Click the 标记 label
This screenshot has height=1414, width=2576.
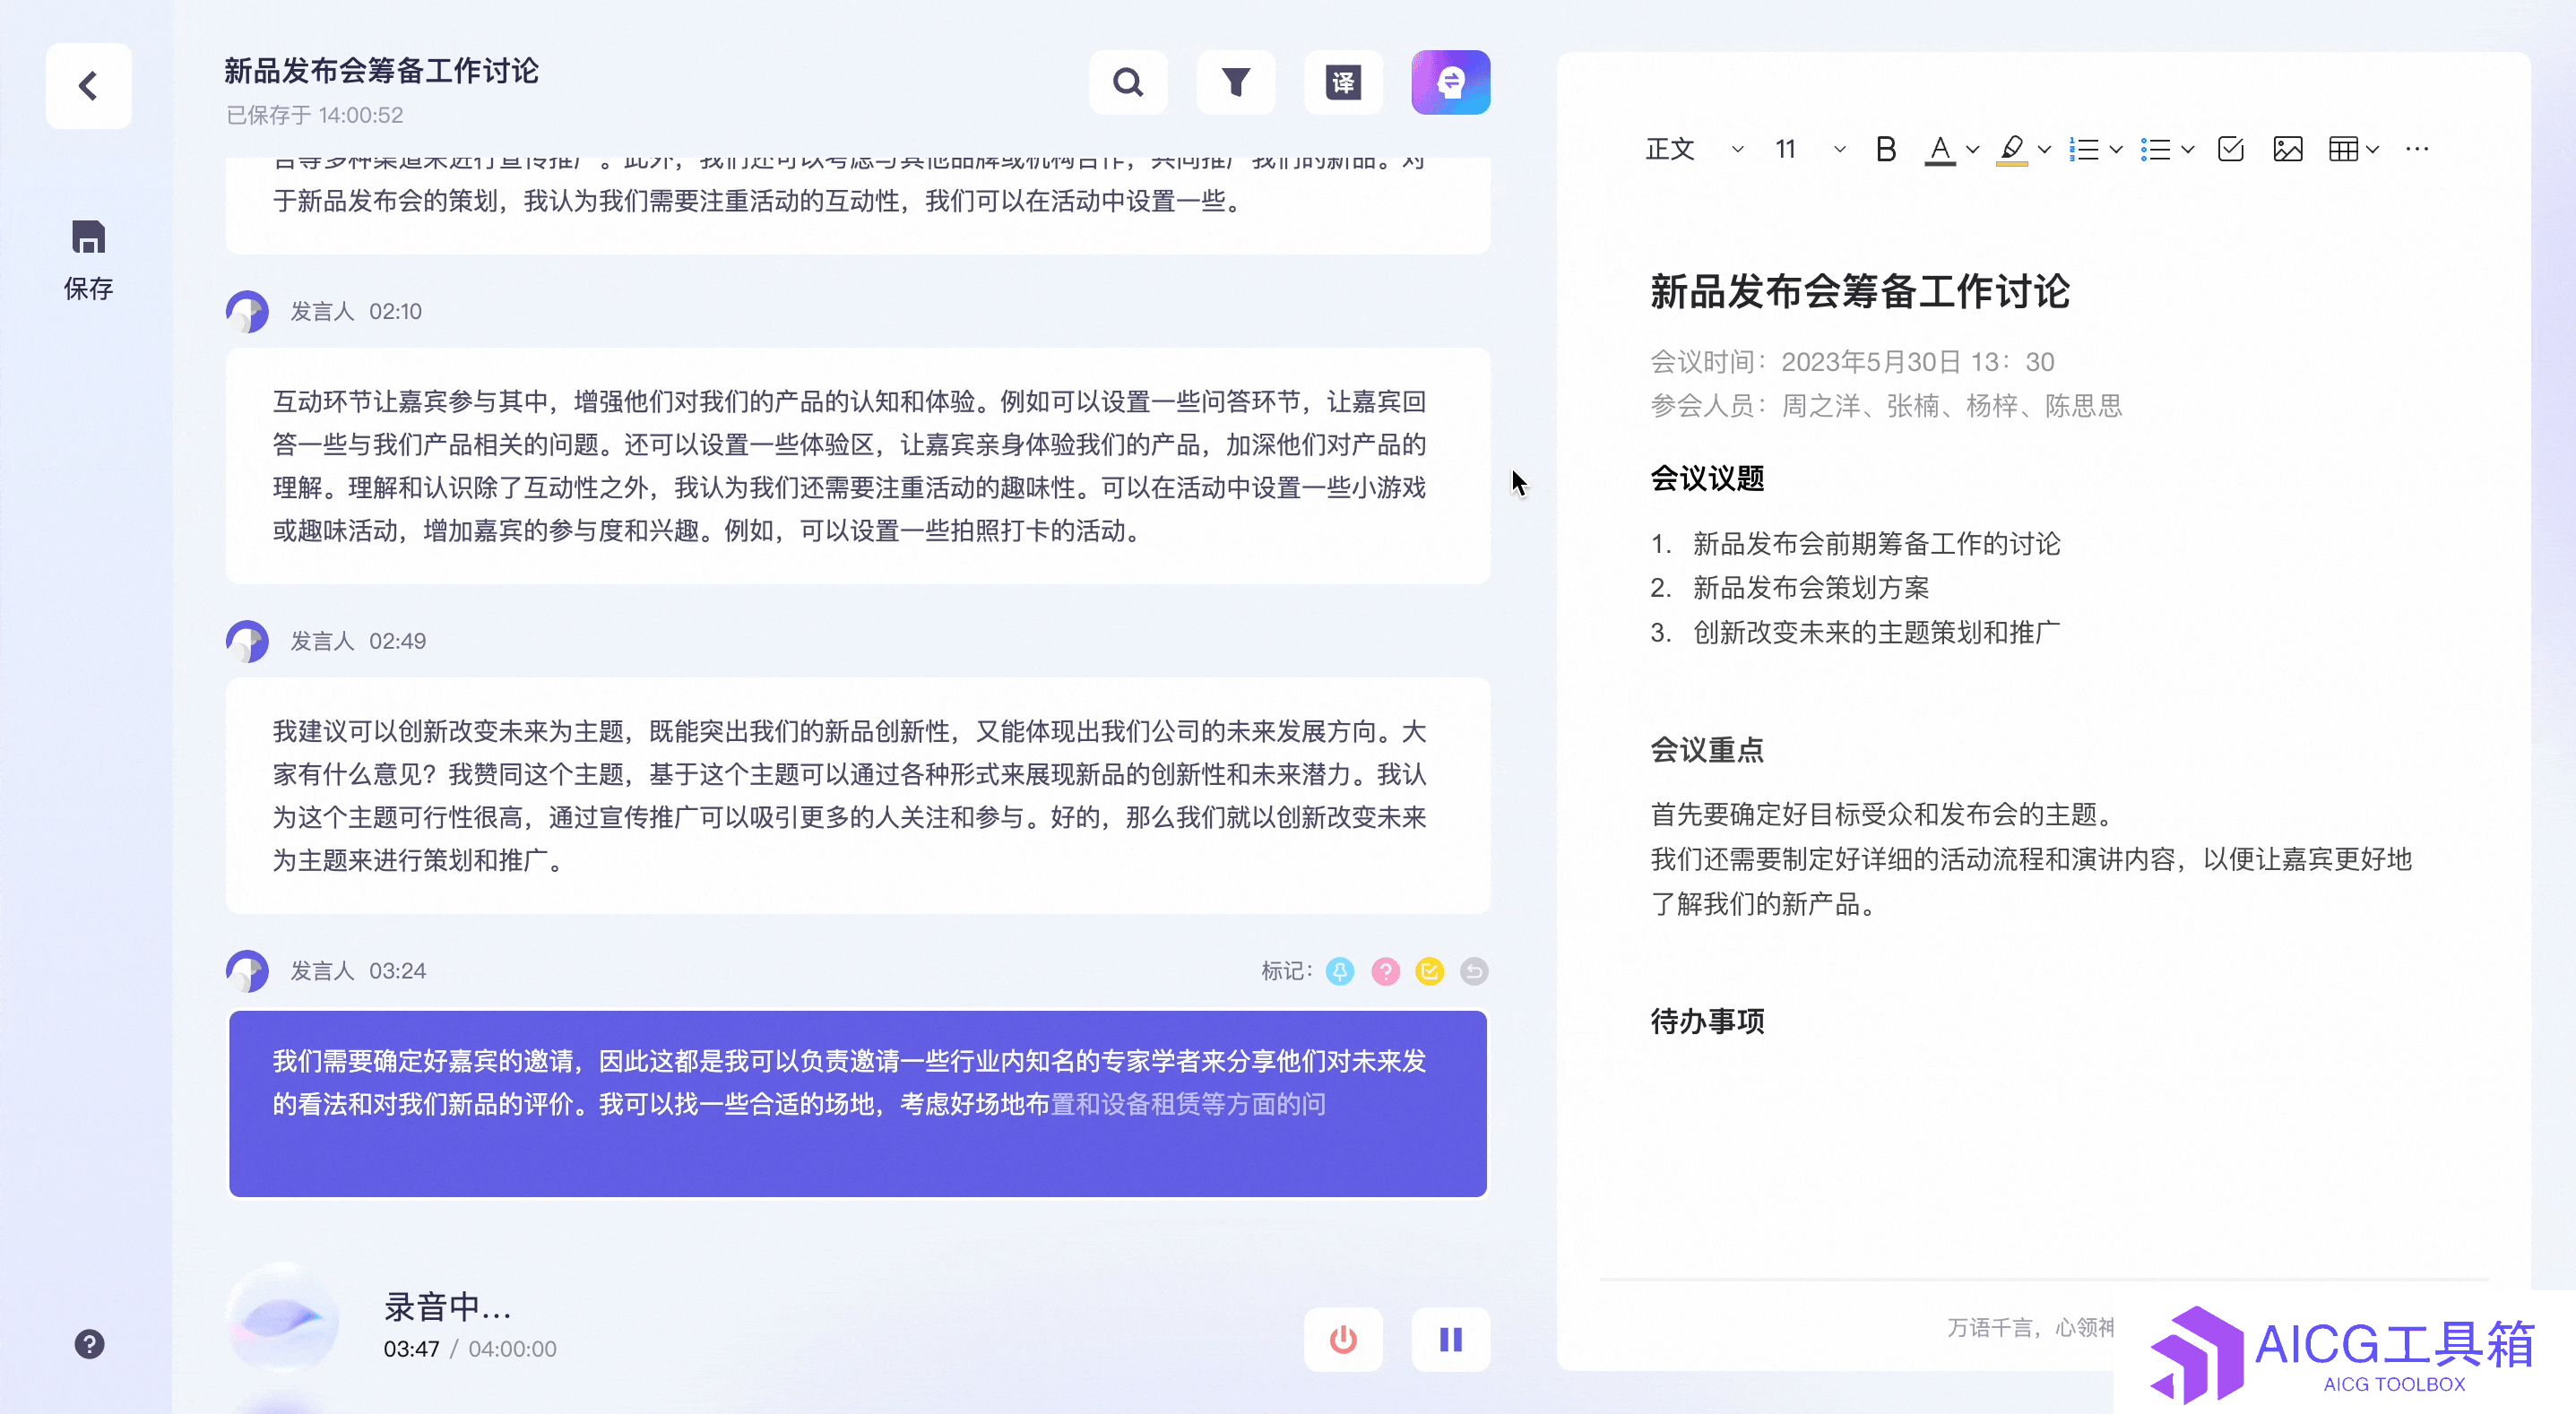1286,971
